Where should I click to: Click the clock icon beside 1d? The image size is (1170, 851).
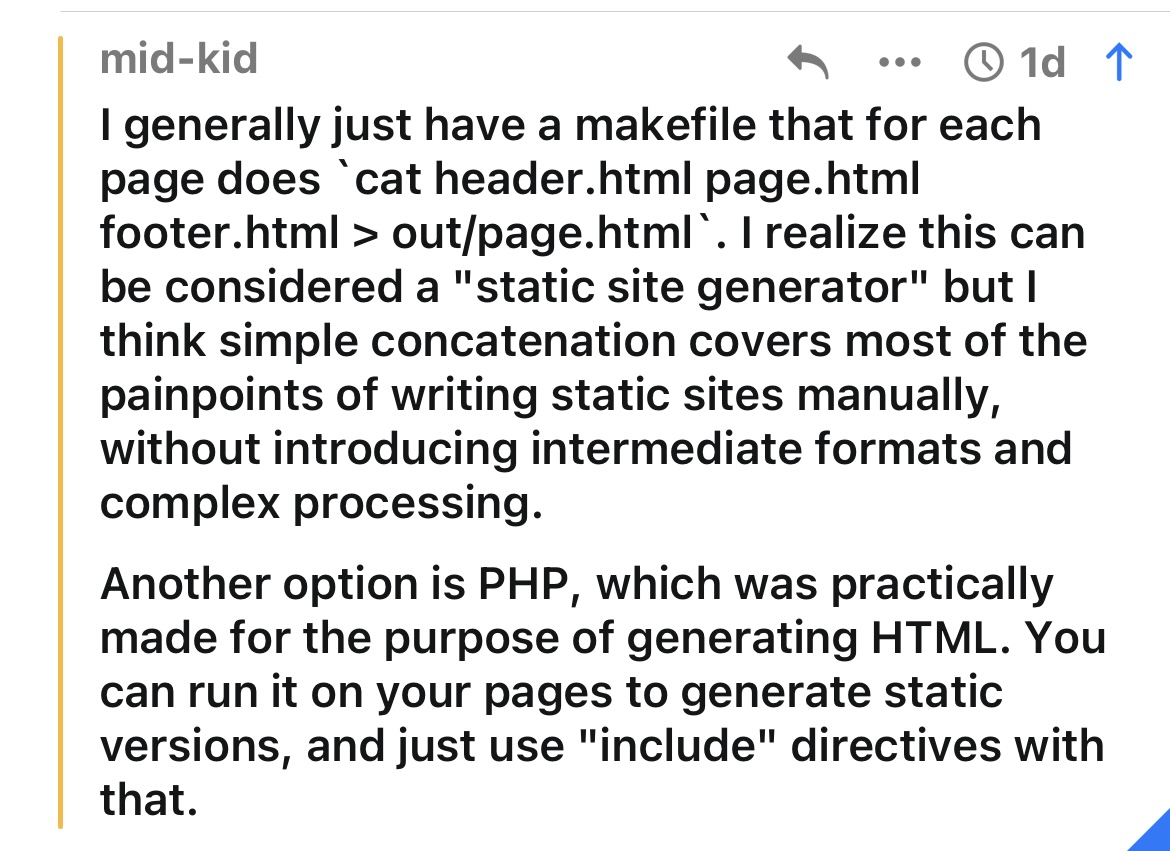click(983, 61)
